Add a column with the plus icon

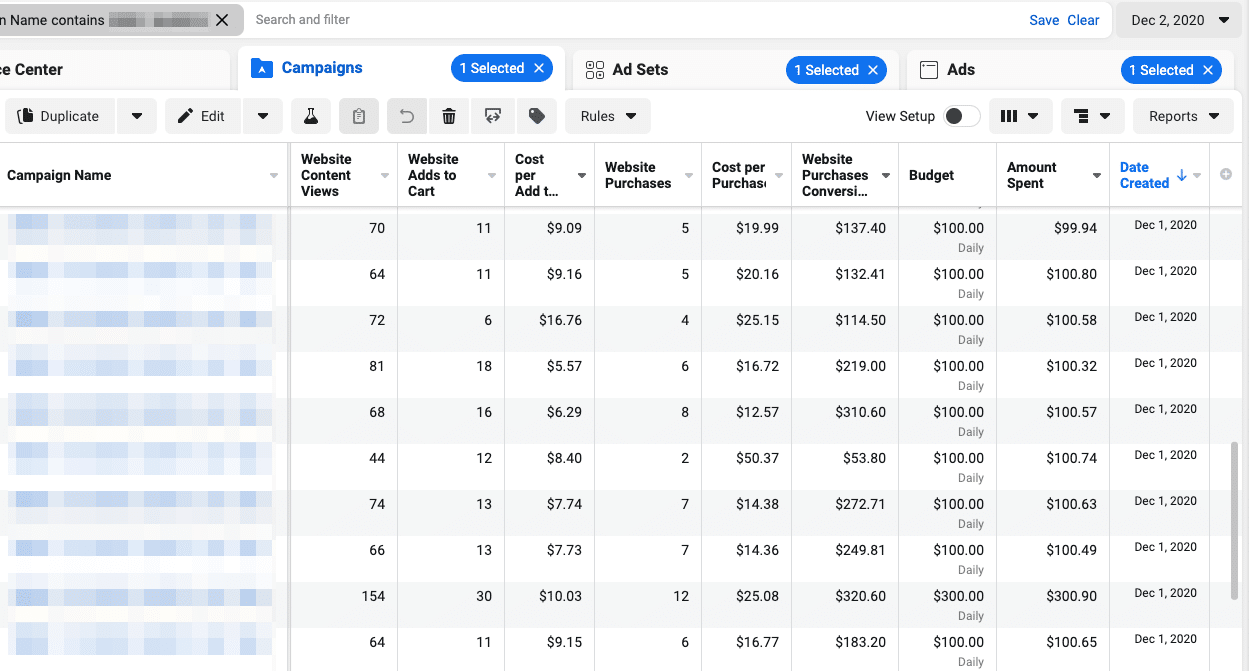click(1226, 175)
